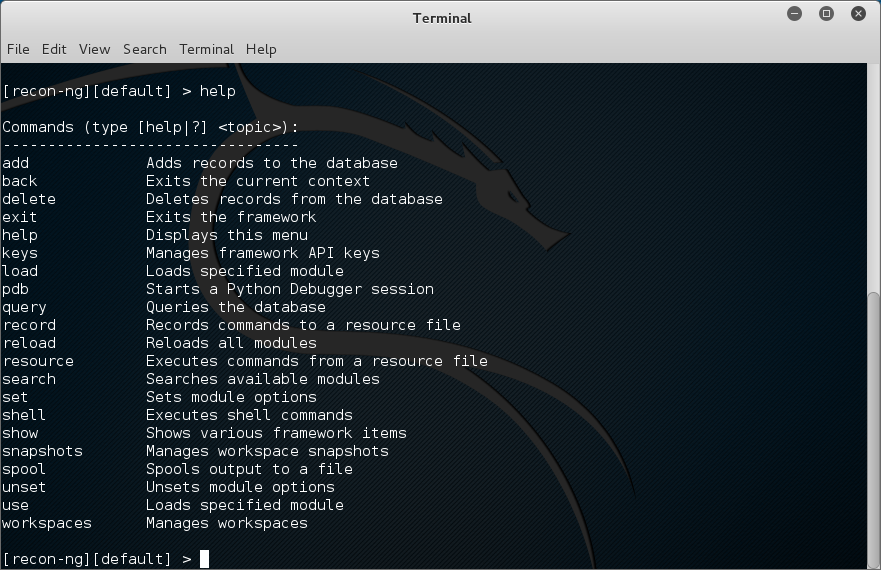Image resolution: width=881 pixels, height=570 pixels.
Task: Click 'Exits the current context' description
Action: (258, 181)
